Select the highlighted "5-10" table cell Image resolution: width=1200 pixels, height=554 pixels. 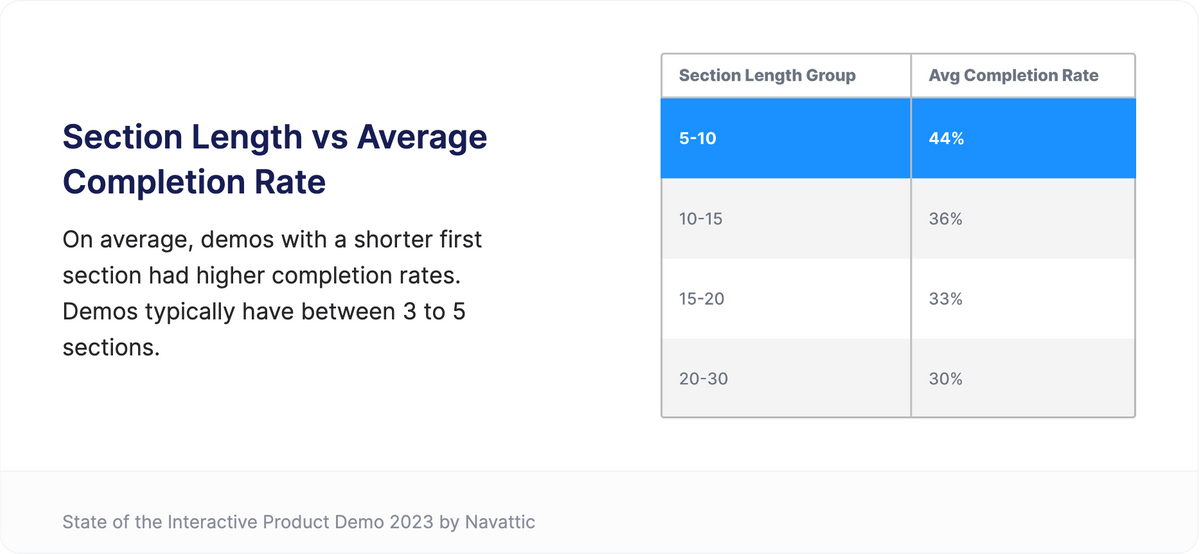click(697, 139)
